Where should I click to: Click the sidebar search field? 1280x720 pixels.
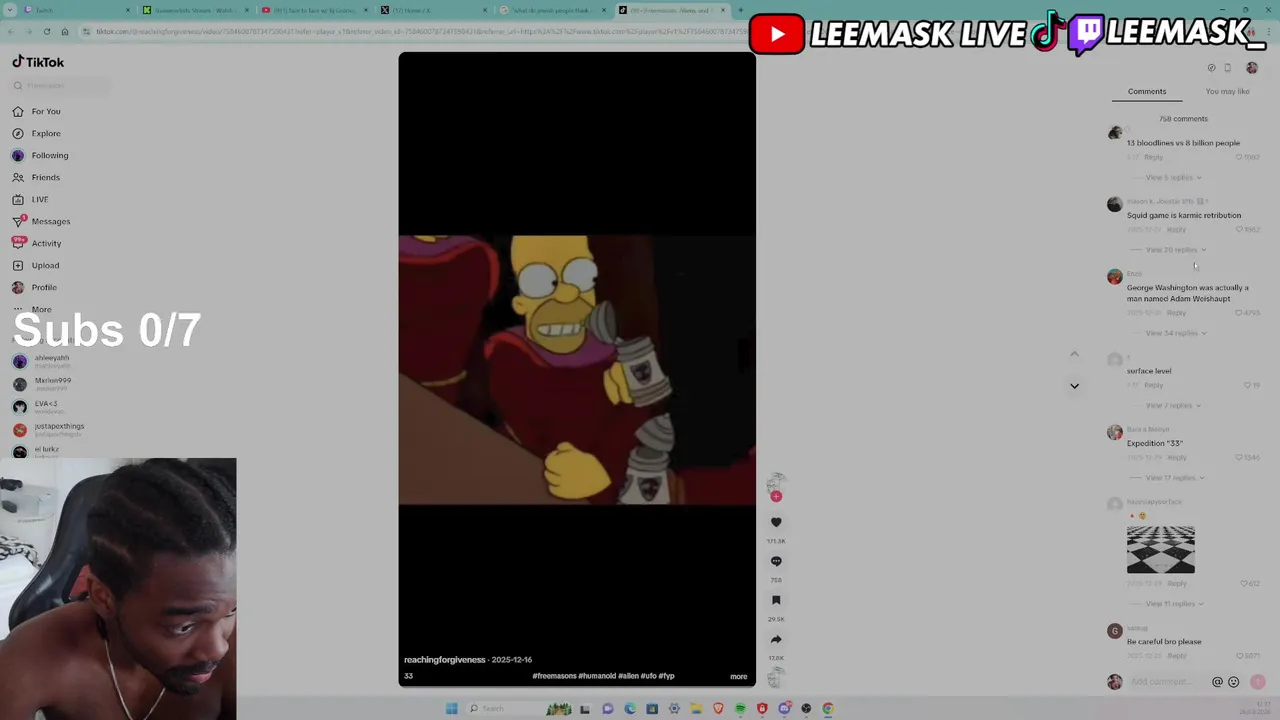click(x=60, y=86)
